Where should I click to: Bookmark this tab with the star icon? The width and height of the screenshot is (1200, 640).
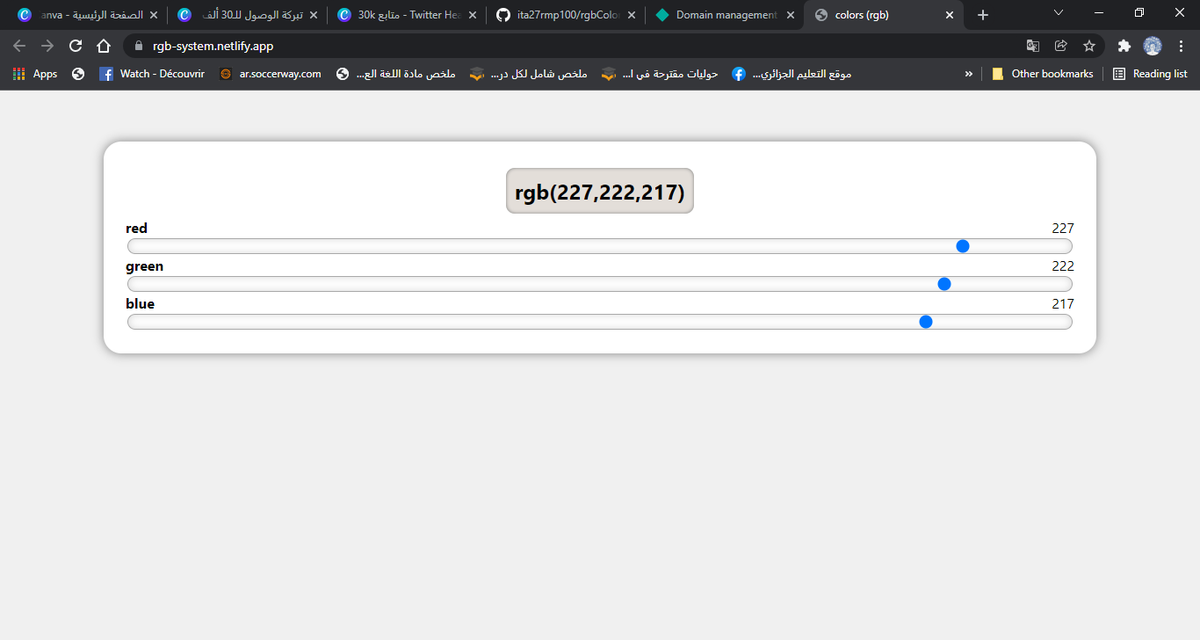[x=1089, y=46]
